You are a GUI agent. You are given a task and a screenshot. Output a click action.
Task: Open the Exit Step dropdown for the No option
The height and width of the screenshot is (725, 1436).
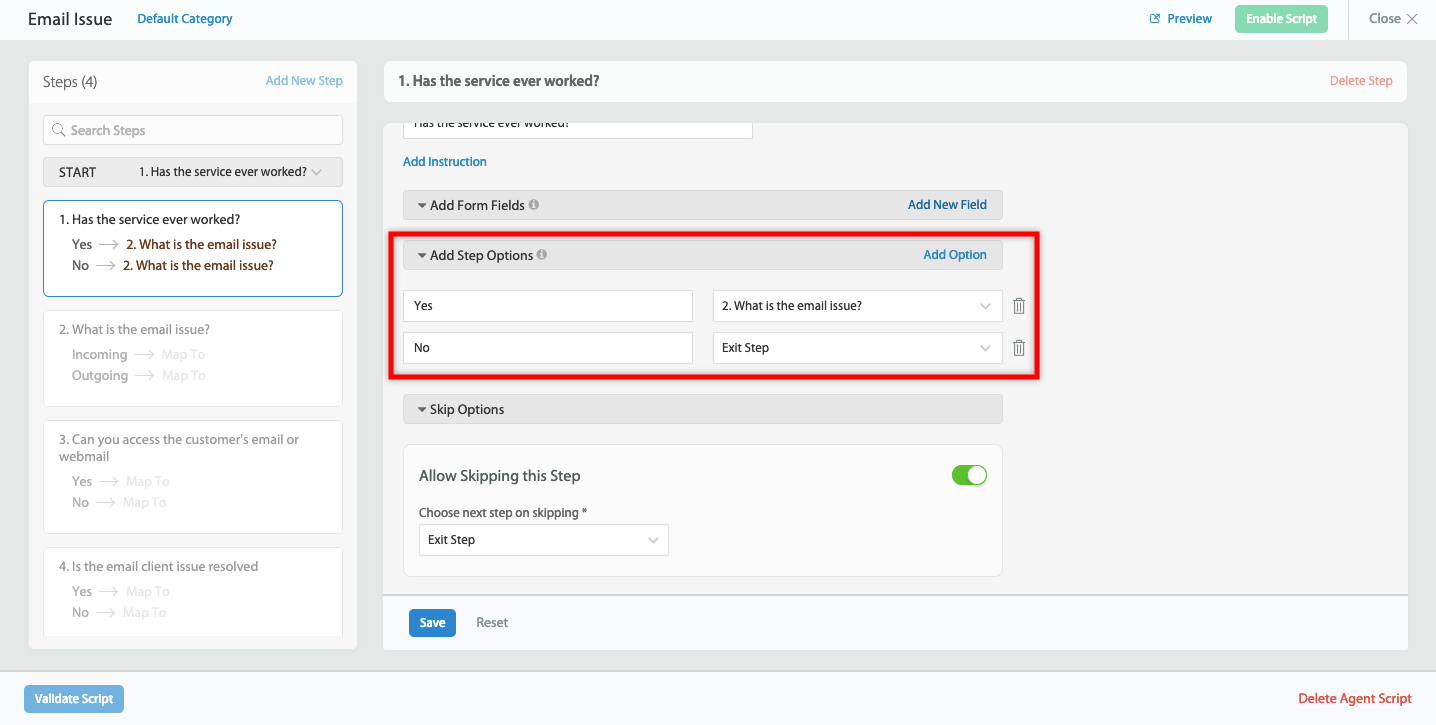coord(857,347)
